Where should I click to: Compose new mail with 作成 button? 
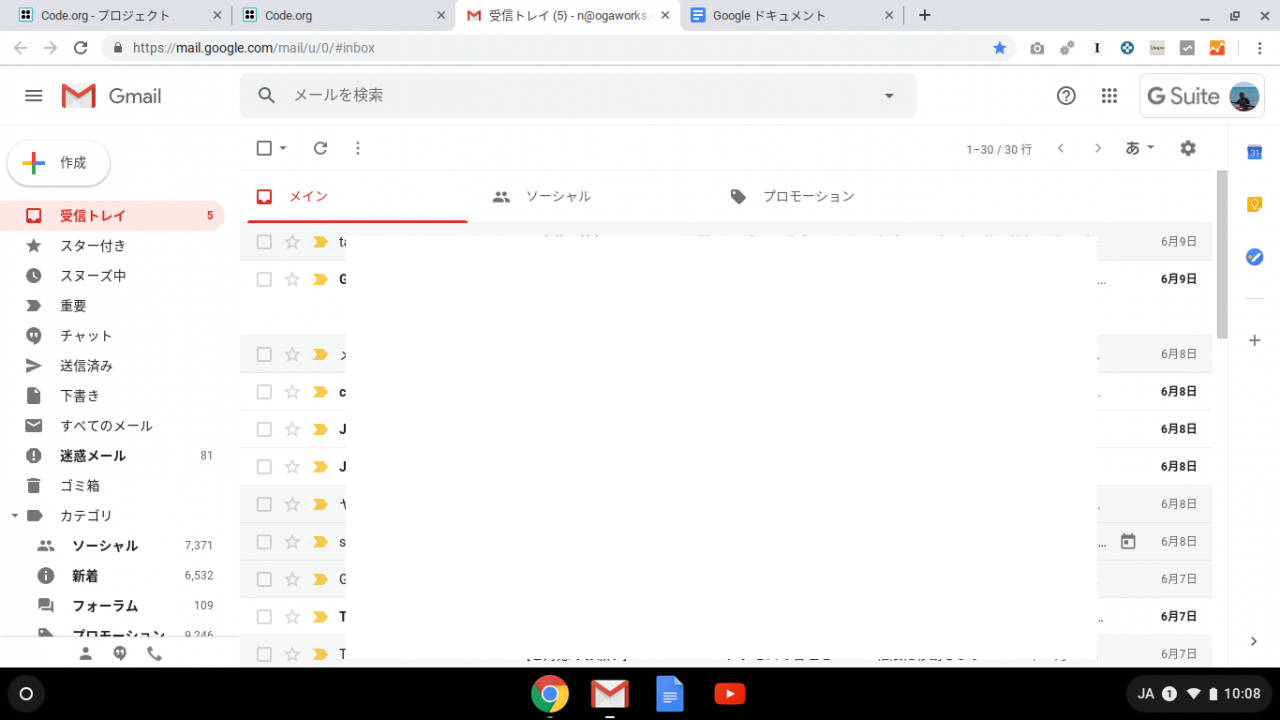[58, 163]
